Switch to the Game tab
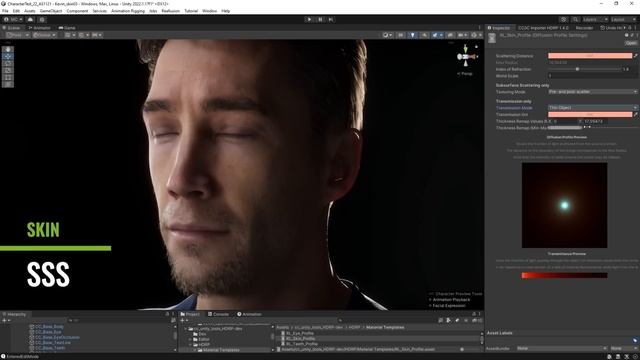The height and width of the screenshot is (360, 640). point(67,28)
